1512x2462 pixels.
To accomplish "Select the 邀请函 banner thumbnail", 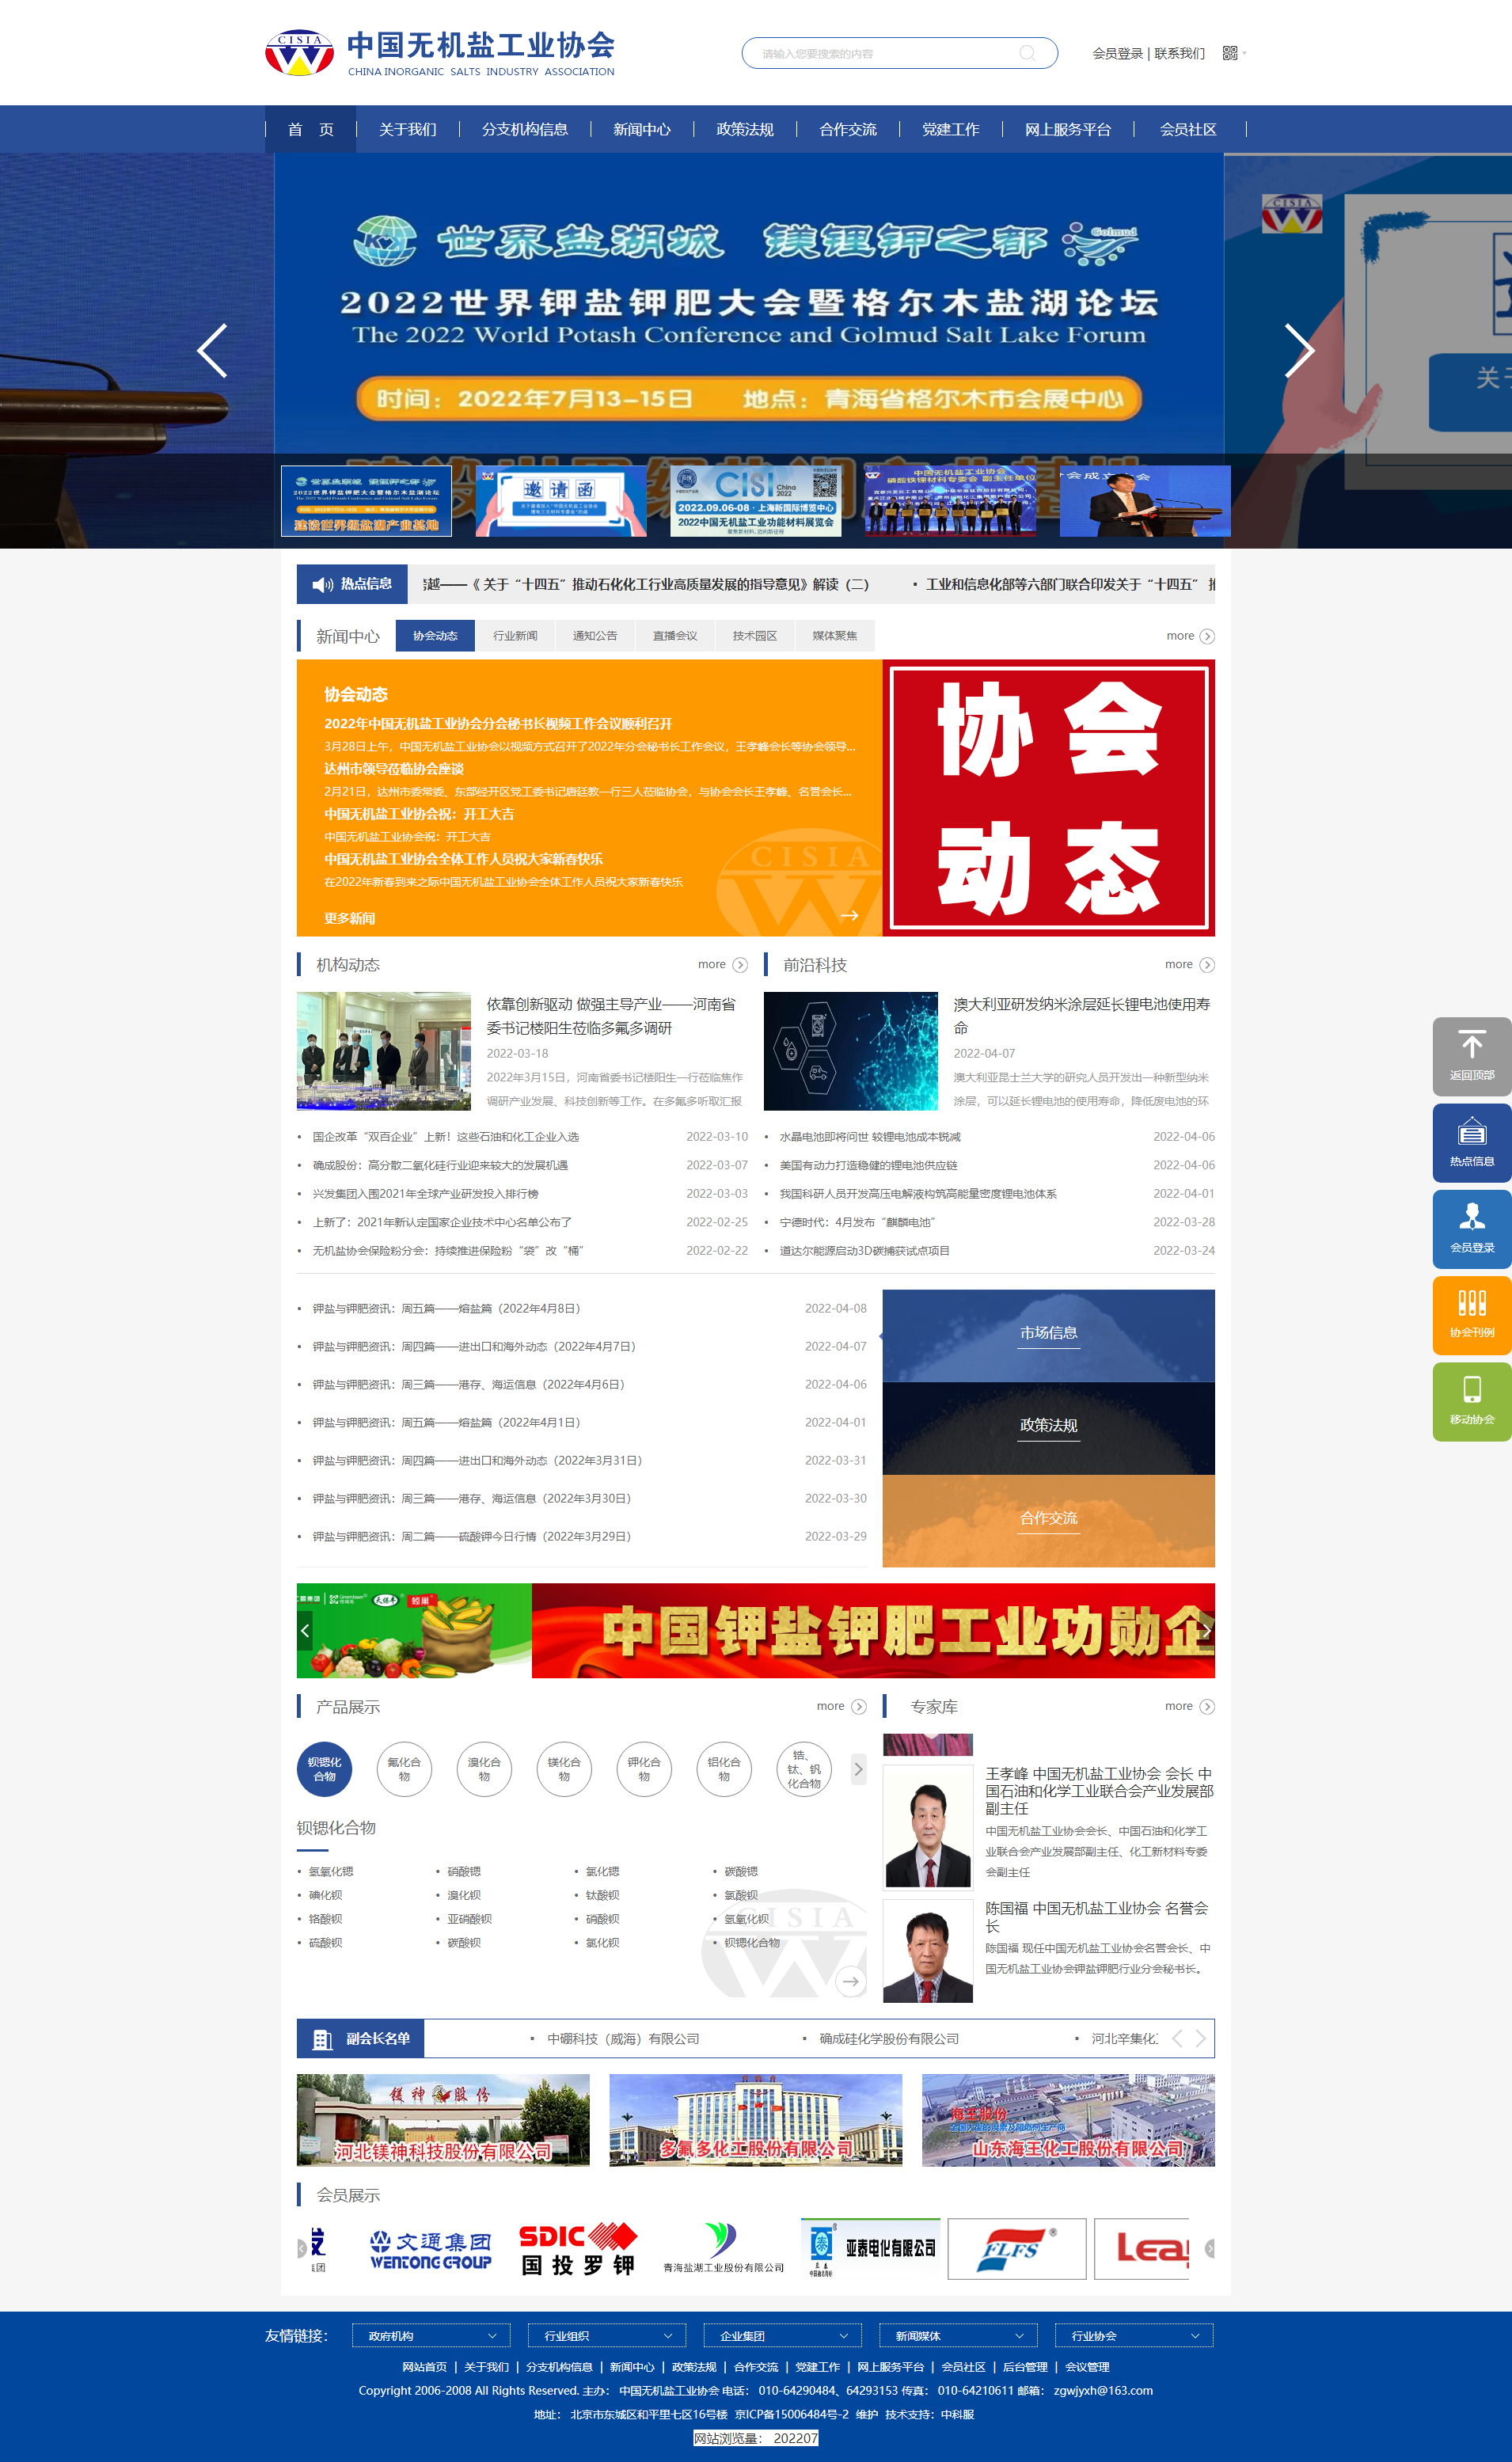I will pyautogui.click(x=560, y=500).
